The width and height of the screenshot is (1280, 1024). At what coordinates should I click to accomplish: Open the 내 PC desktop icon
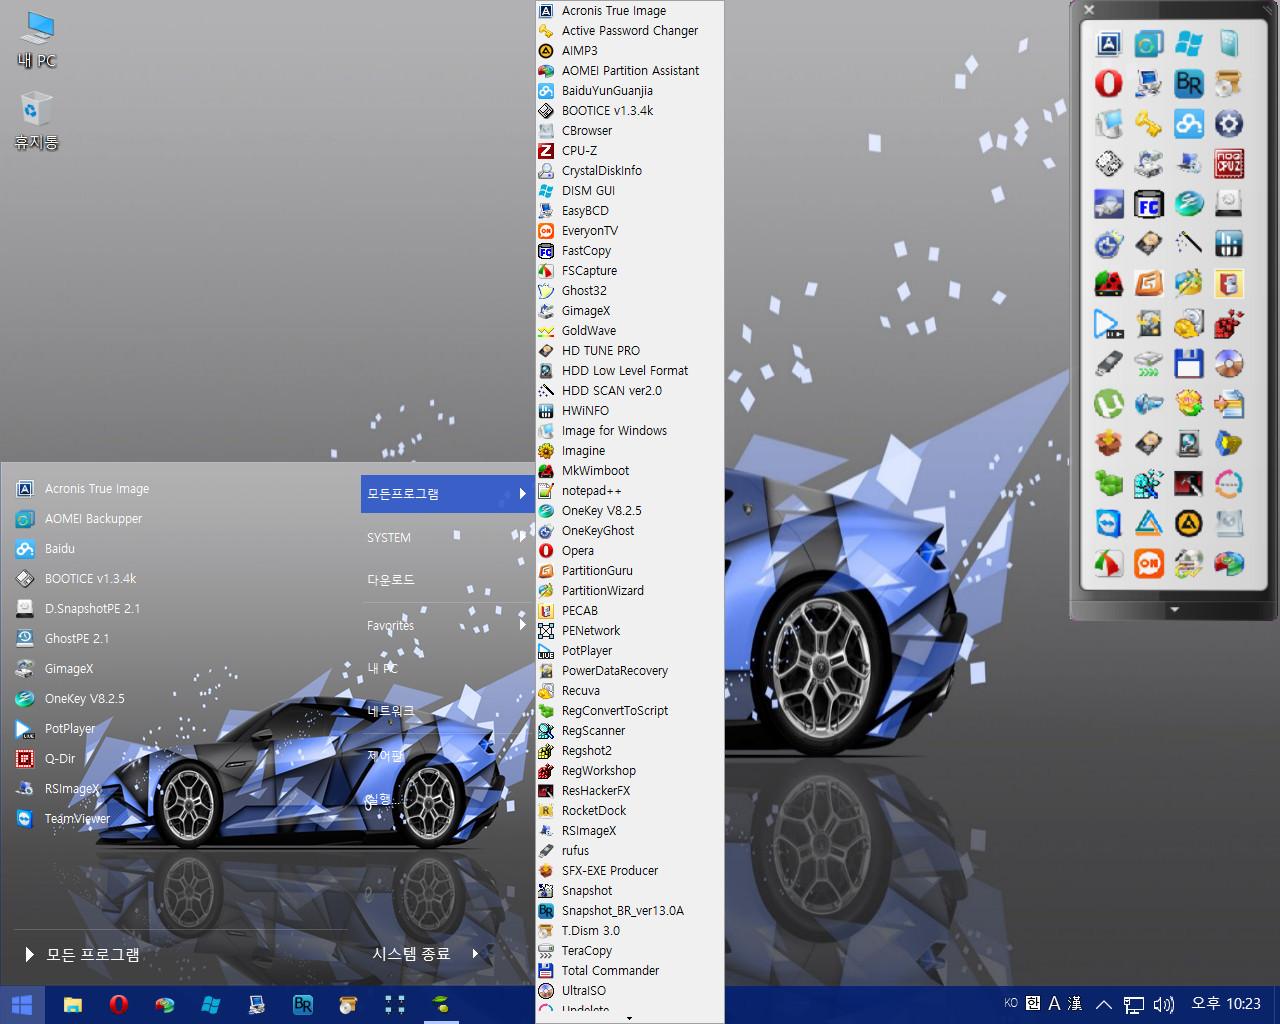[x=37, y=40]
